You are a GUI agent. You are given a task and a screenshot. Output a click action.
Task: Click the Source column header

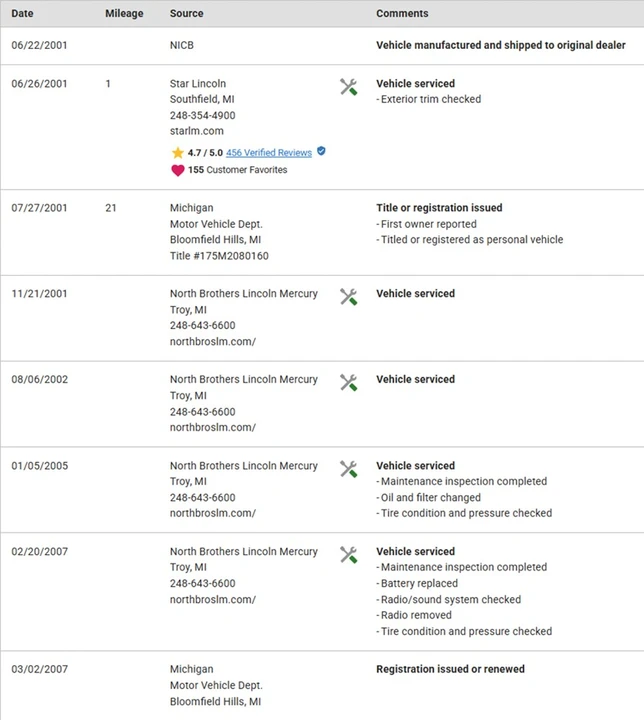pyautogui.click(x=186, y=13)
